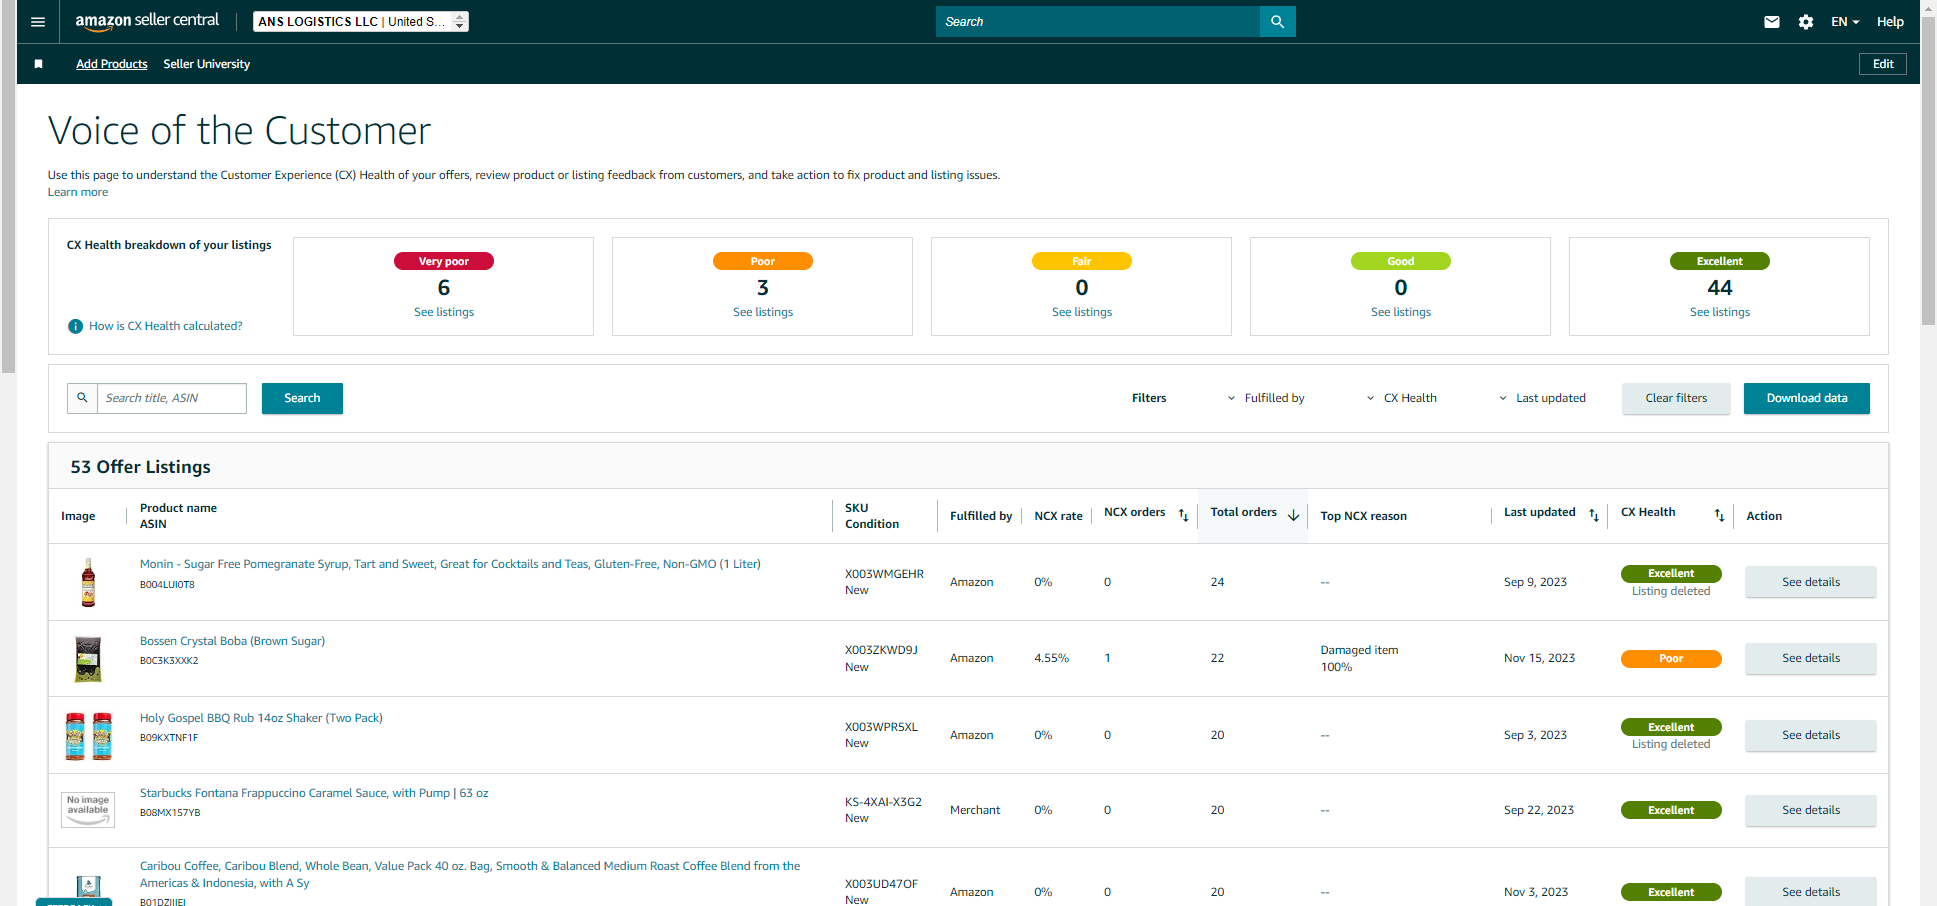This screenshot has height=906, width=1937.
Task: Click Damaged item 100% cell
Action: tap(1359, 658)
